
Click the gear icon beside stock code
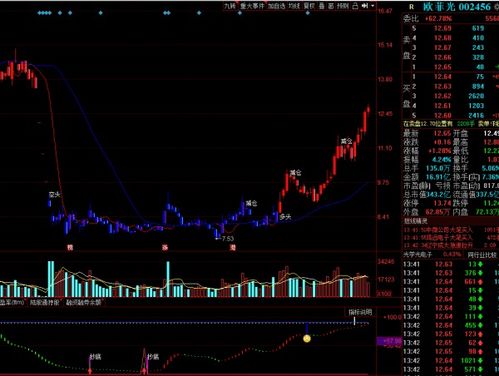pyautogui.click(x=497, y=7)
